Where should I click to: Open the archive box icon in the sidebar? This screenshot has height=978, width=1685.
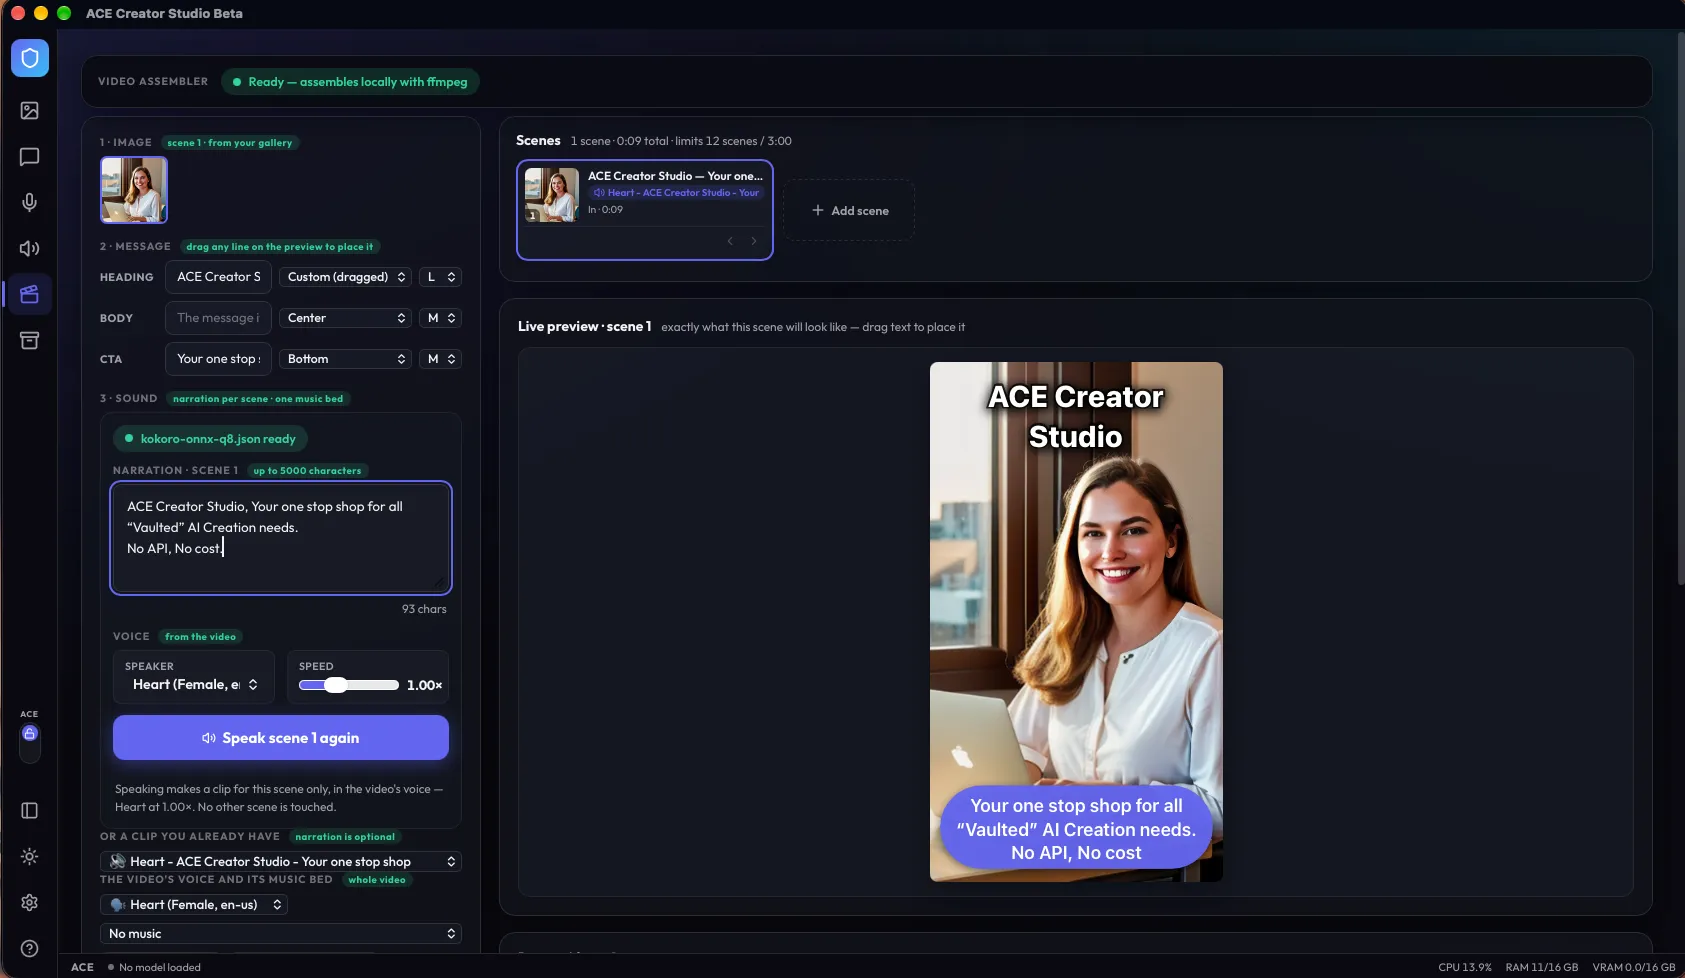click(x=30, y=341)
